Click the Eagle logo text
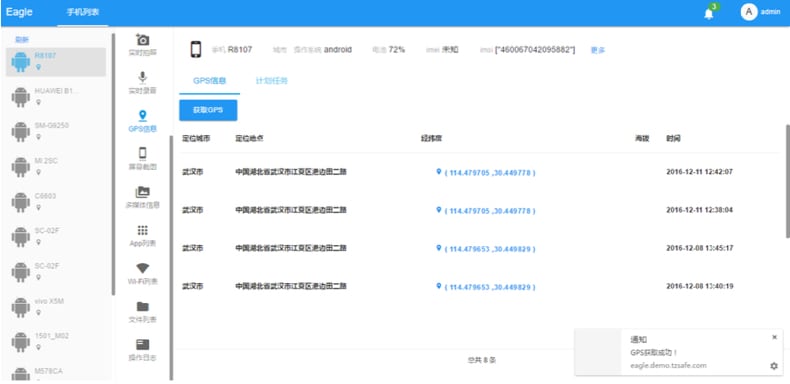Screen dimensions: 790x384 tap(19, 12)
